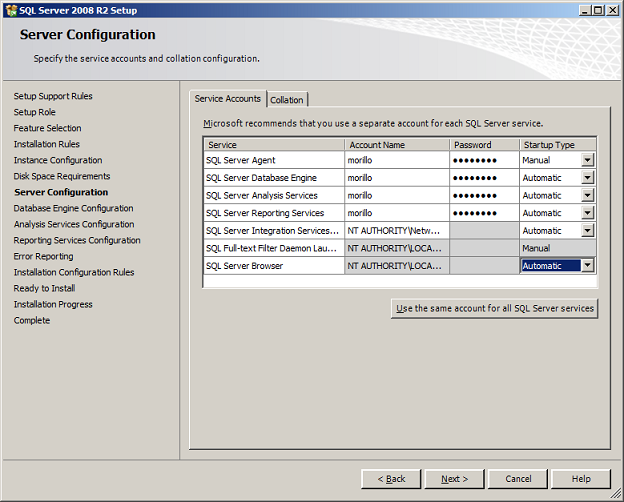Select the SQL Server Integration Services name cell

coord(274,230)
